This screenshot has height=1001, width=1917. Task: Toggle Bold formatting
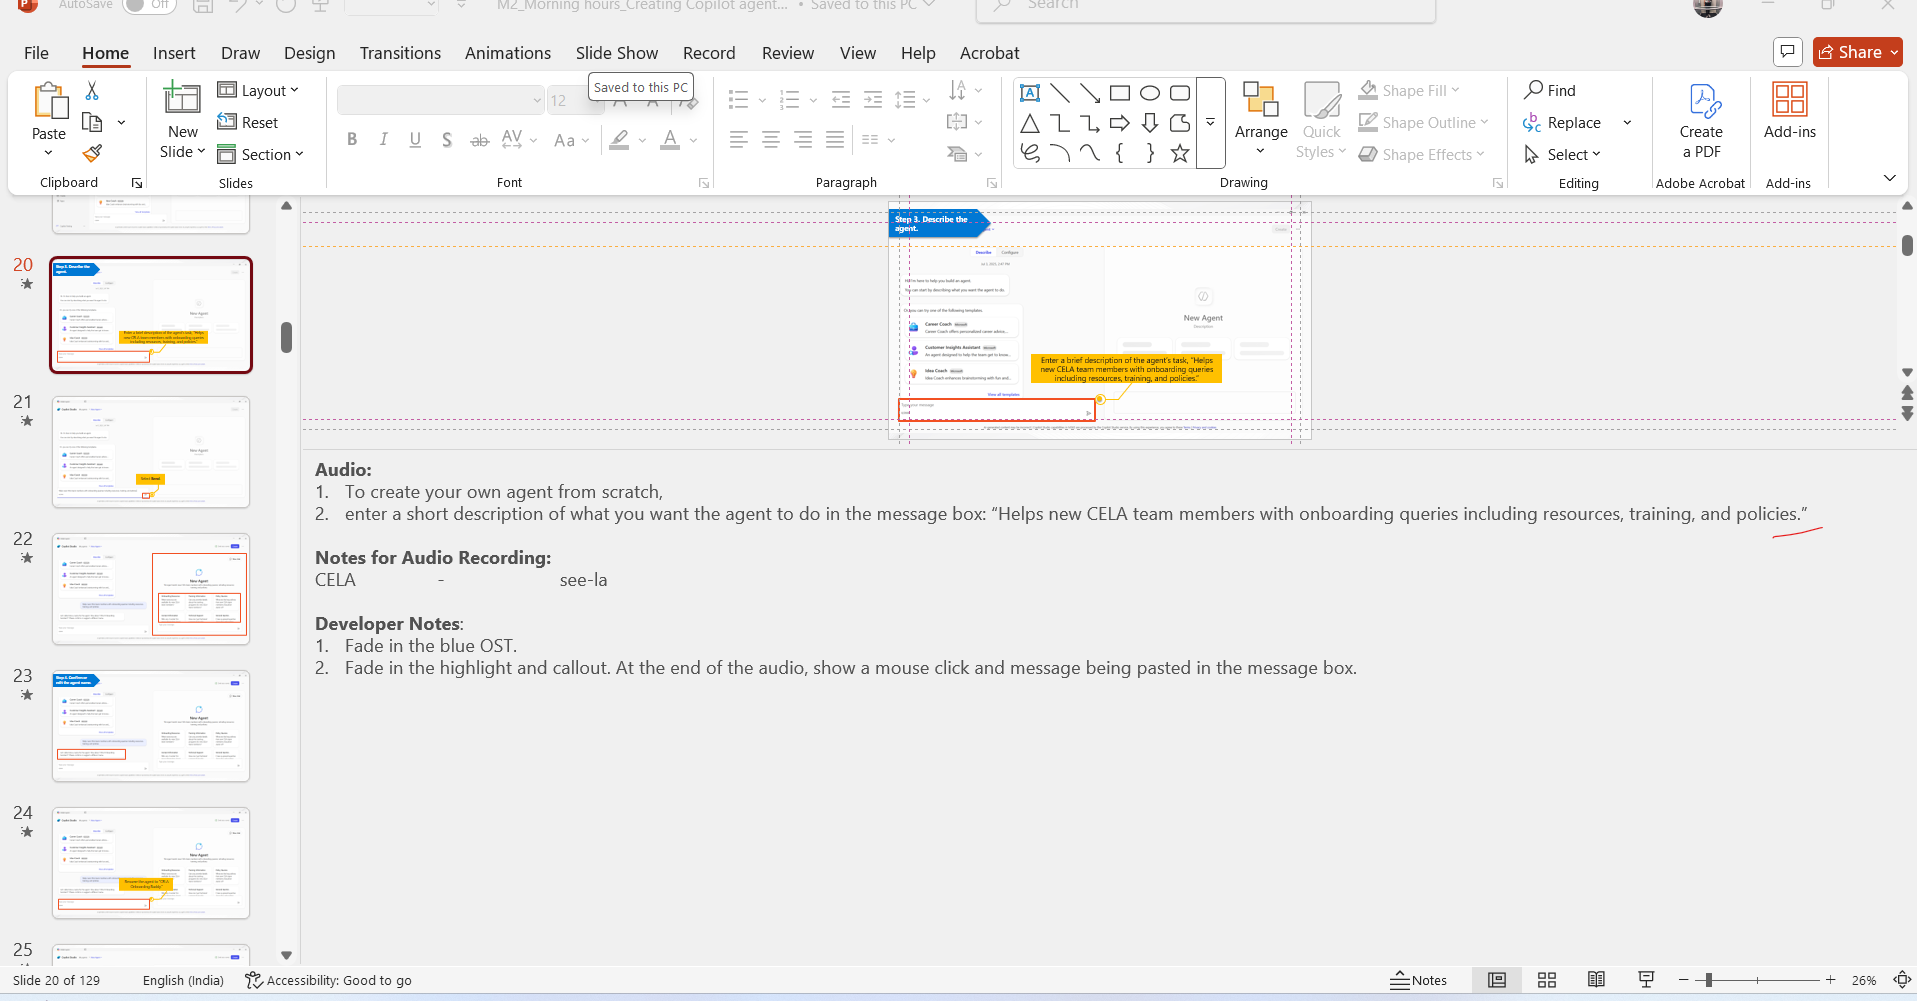352,140
